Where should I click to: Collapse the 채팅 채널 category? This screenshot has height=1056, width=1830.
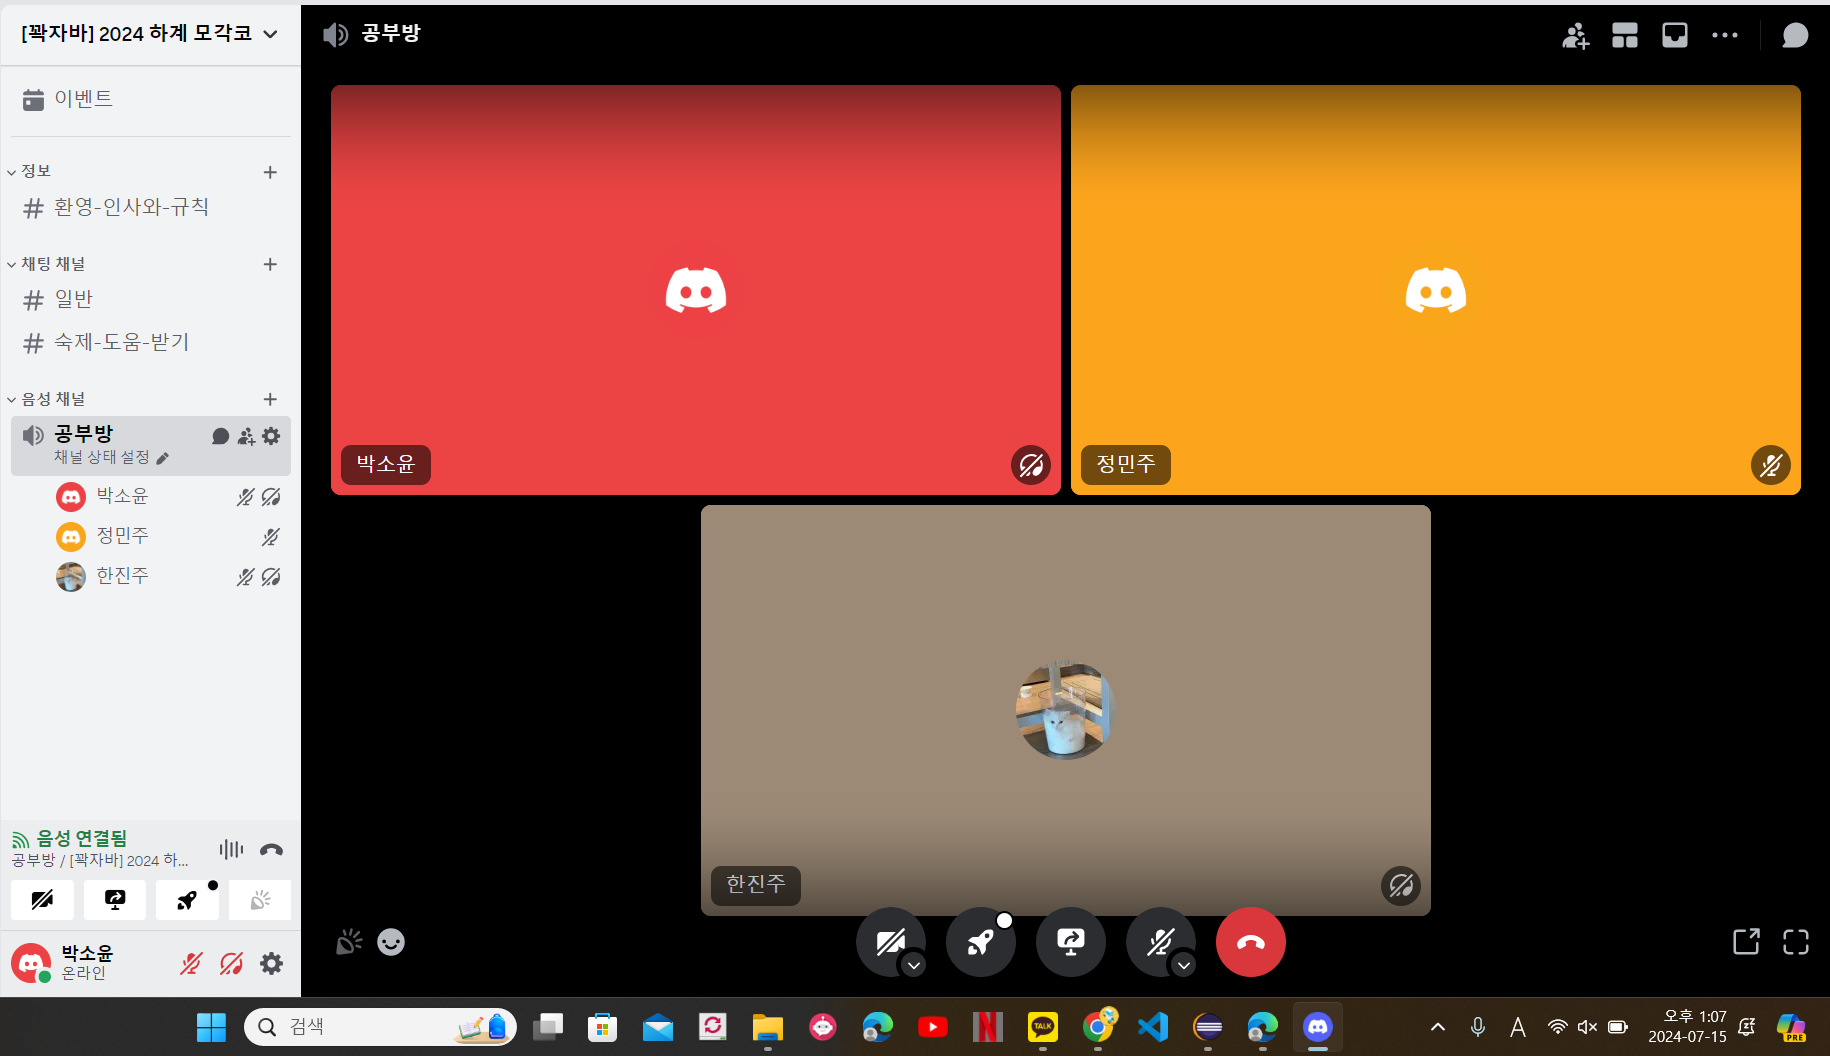[x=47, y=264]
